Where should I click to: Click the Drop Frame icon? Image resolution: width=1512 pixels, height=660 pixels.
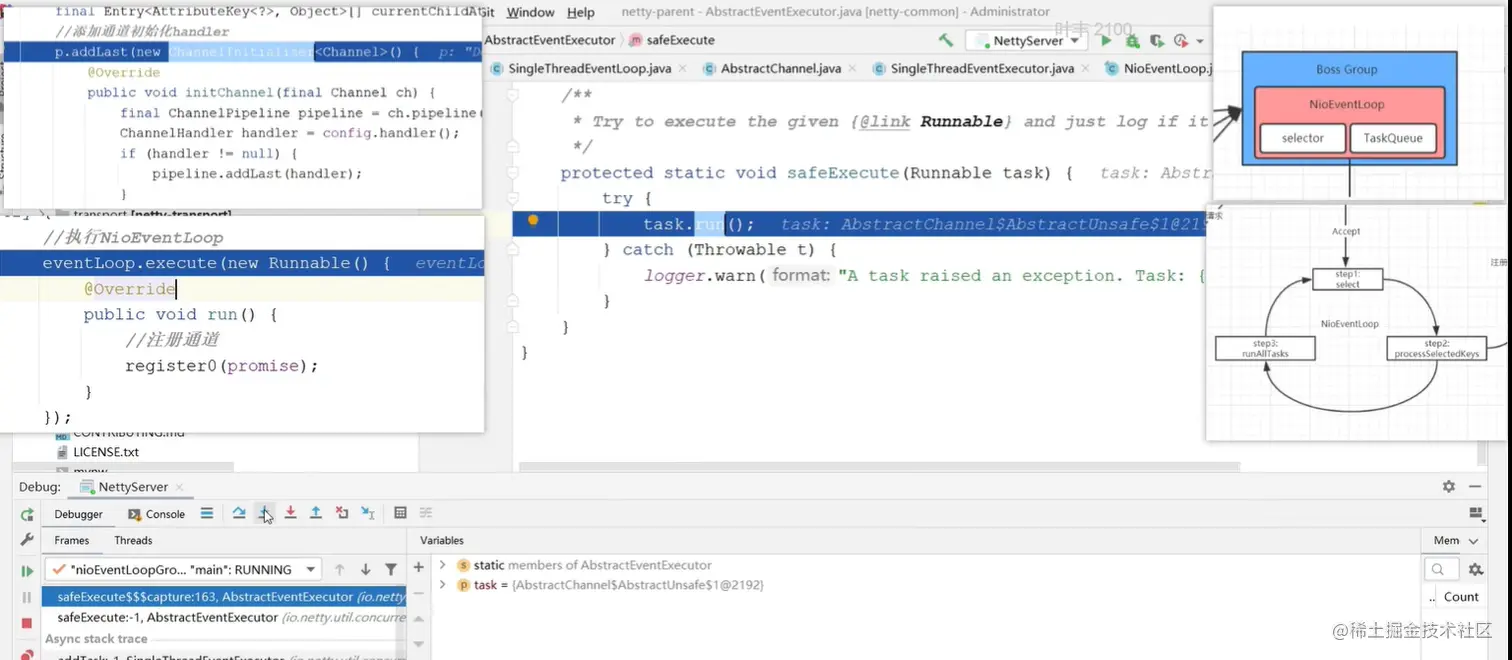342,513
